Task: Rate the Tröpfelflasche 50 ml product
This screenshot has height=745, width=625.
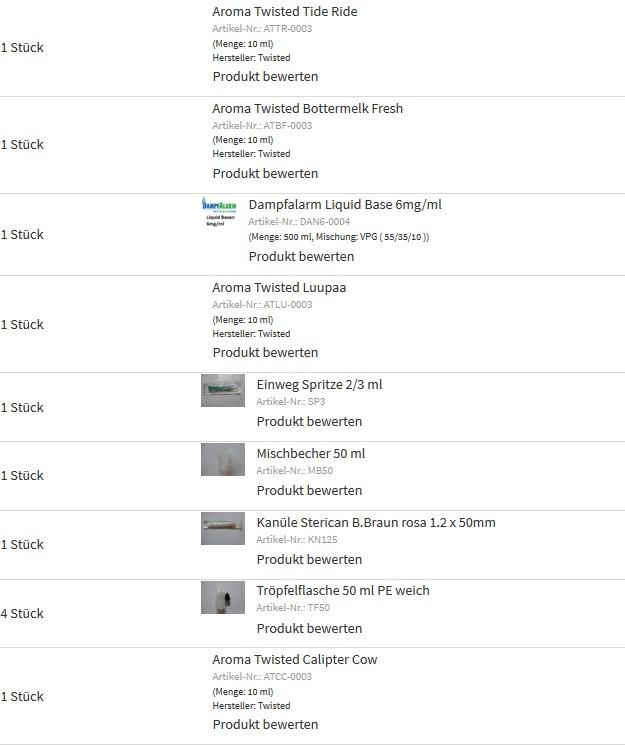Action: tap(309, 629)
